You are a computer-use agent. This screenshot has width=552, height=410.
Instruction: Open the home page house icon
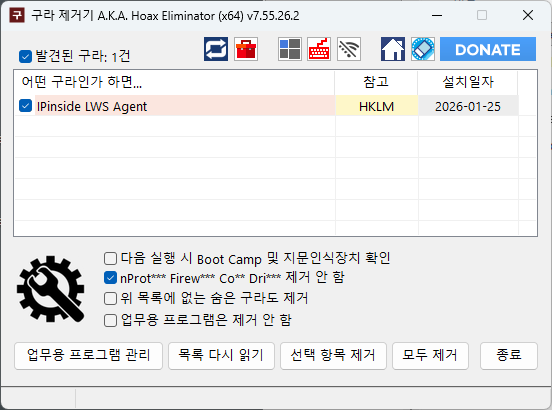(393, 49)
